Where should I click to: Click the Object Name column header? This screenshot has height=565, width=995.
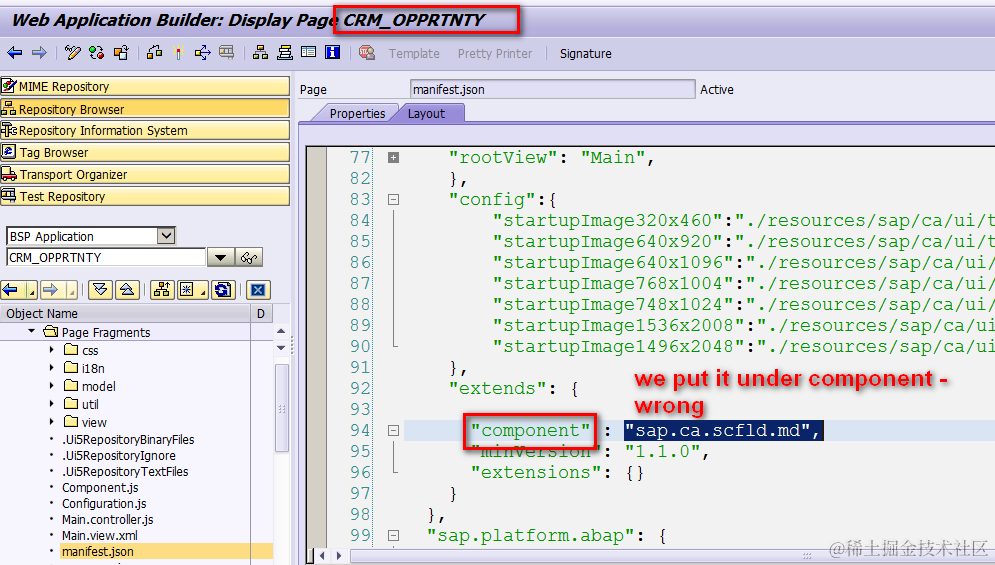(x=126, y=313)
